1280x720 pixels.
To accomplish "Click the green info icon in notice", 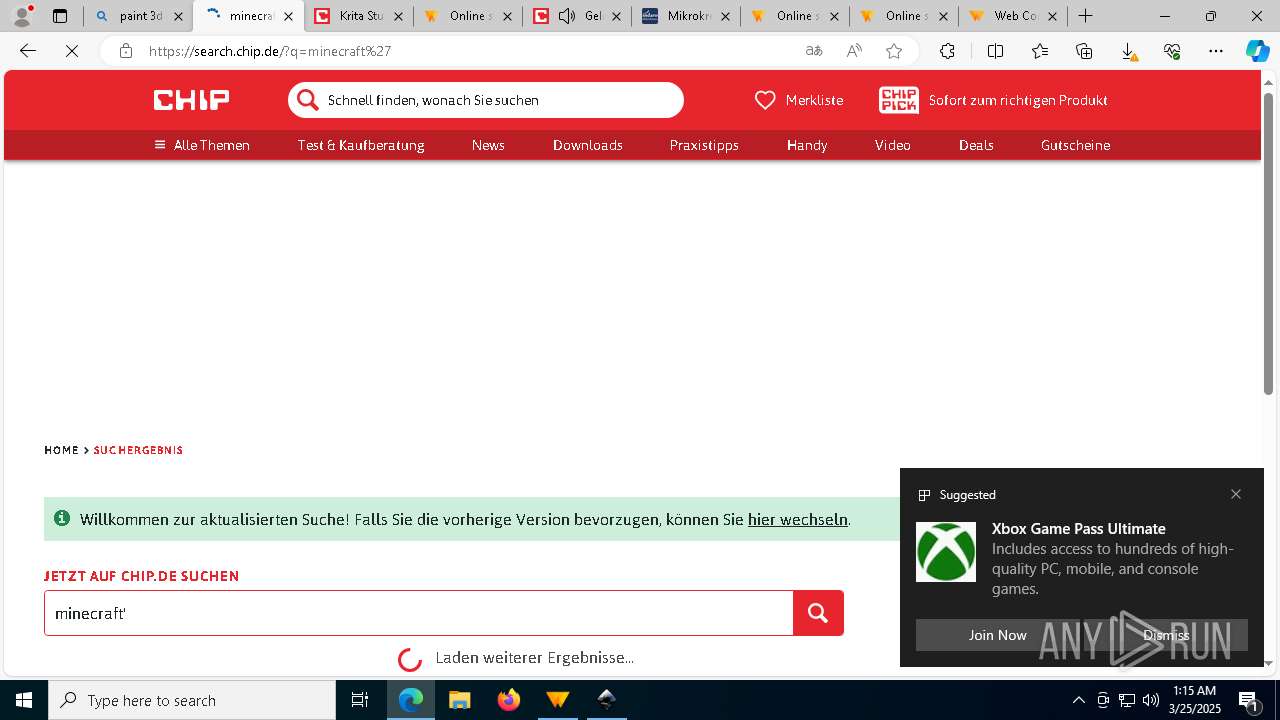I will coord(62,518).
